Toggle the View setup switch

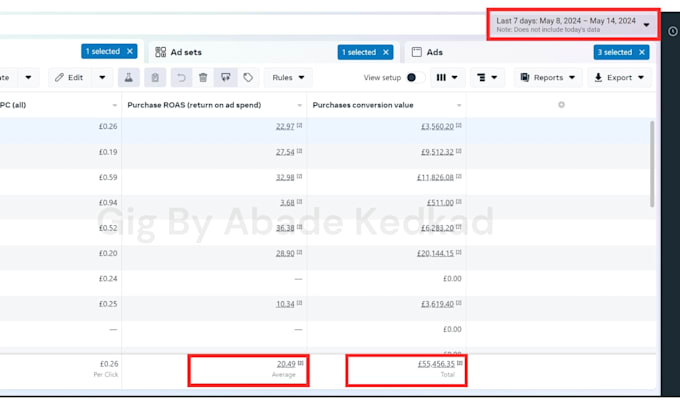click(x=416, y=78)
